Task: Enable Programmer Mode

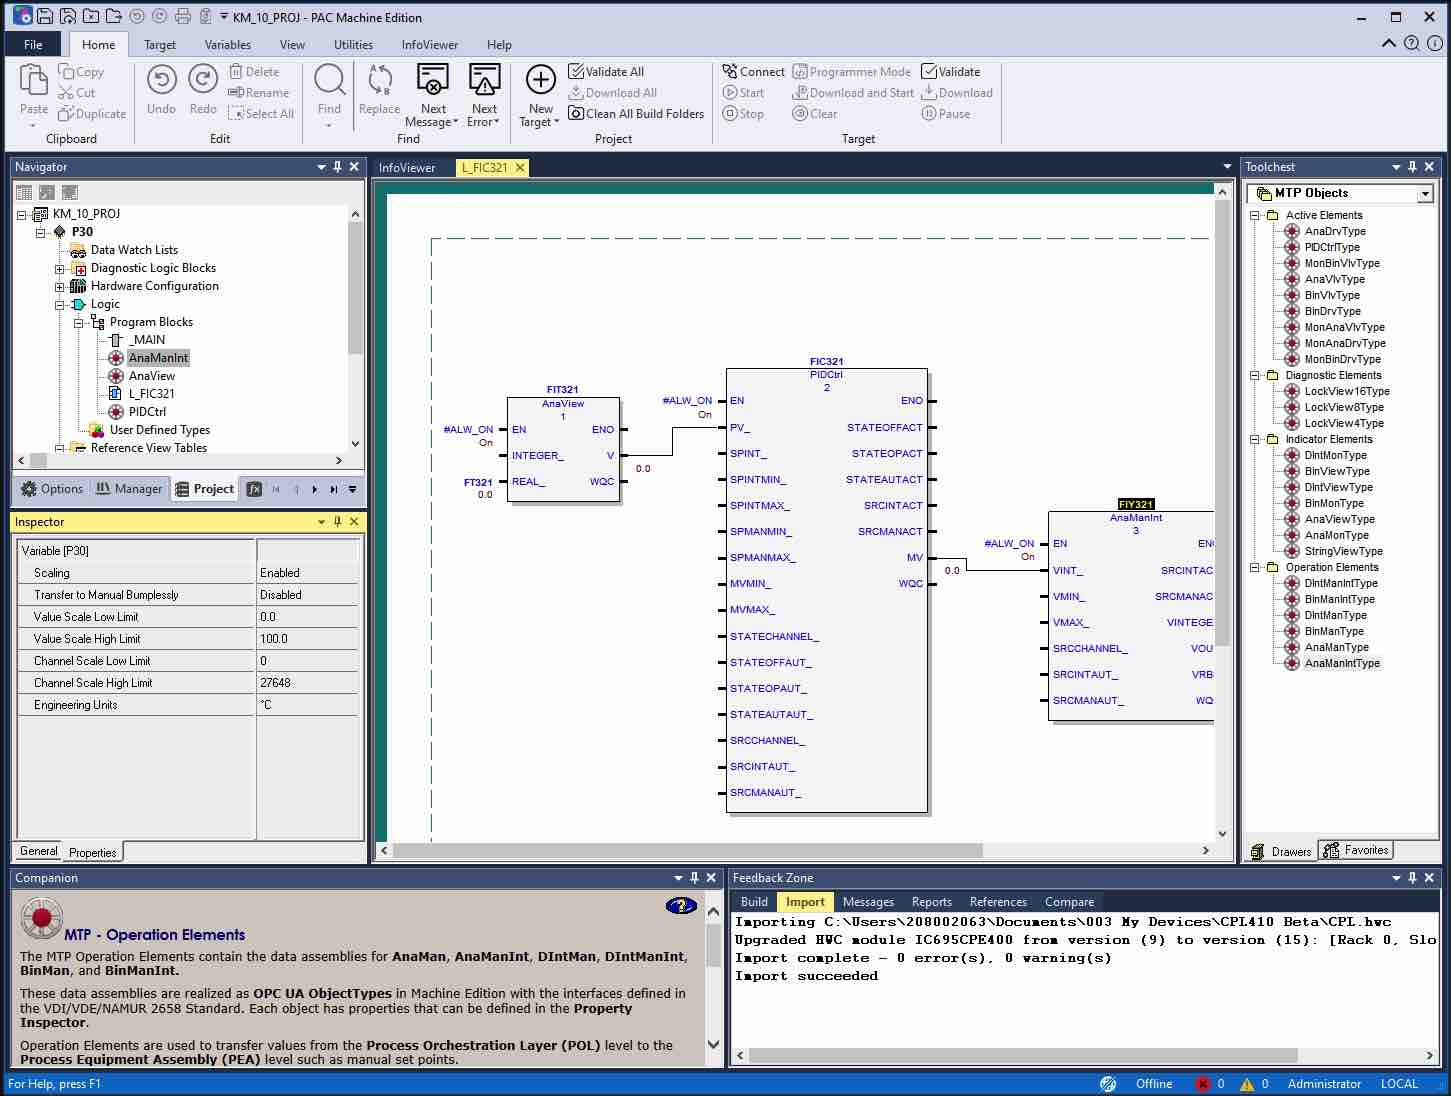Action: tap(852, 71)
